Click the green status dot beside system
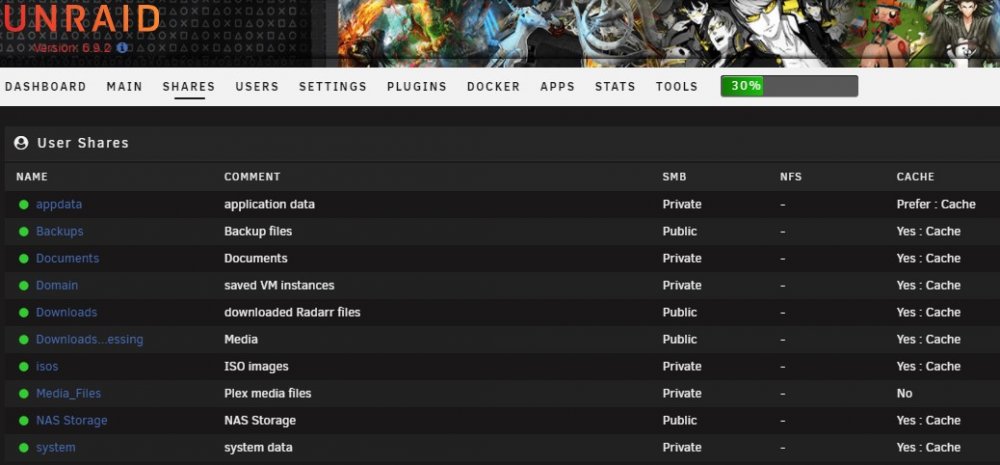 (24, 448)
